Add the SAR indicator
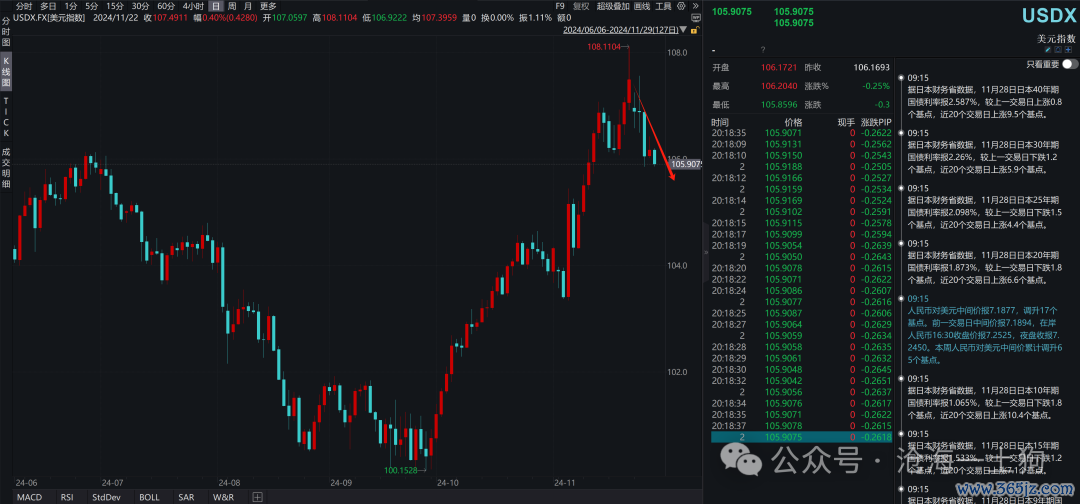 (186, 496)
